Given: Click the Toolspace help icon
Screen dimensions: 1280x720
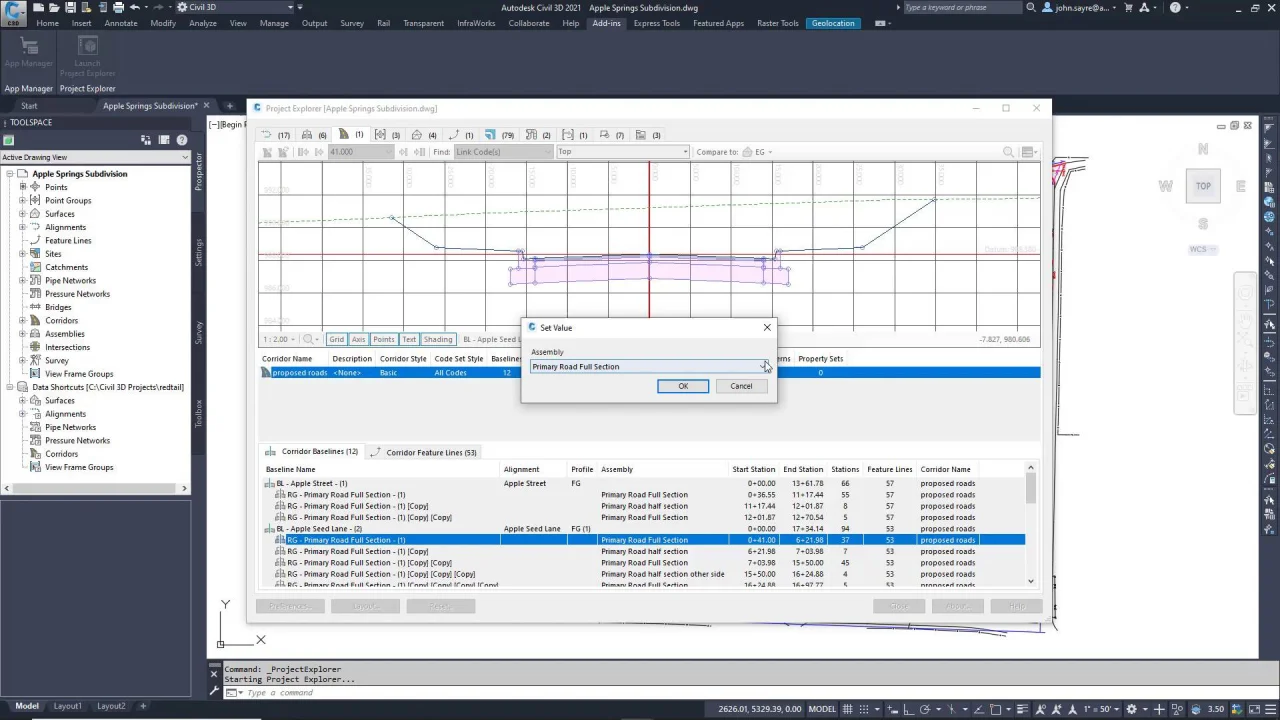Looking at the screenshot, I should [182, 140].
